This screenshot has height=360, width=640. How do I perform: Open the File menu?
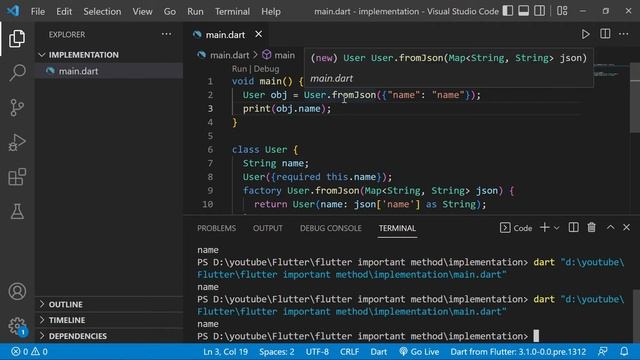coord(38,11)
